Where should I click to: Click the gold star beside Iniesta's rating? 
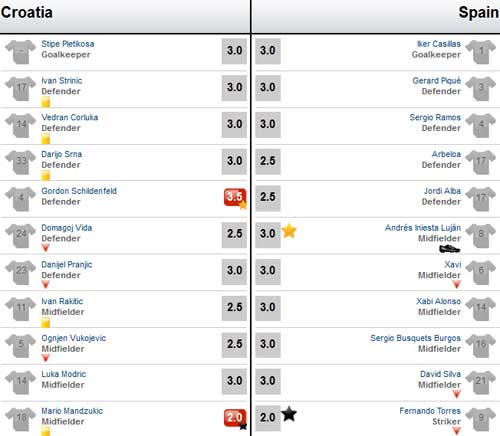289,231
